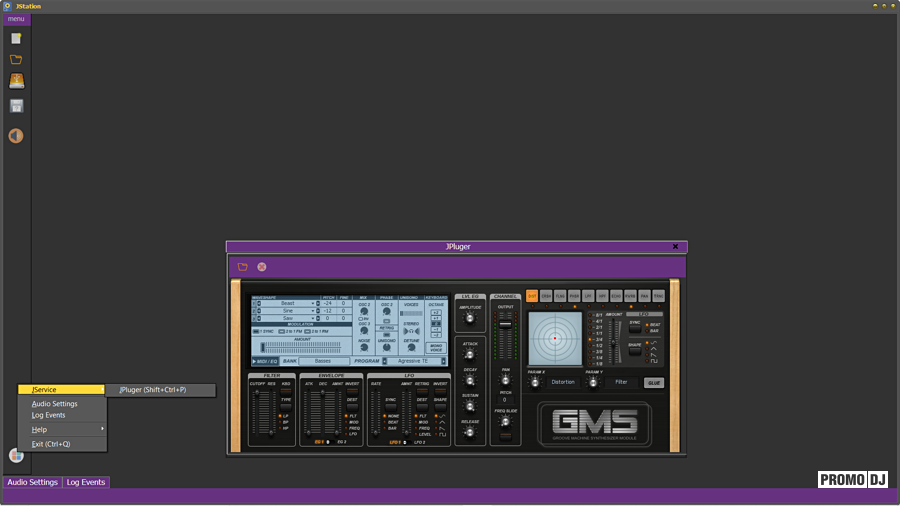
Task: Click the new project icon in the sidebar
Action: (x=16, y=38)
